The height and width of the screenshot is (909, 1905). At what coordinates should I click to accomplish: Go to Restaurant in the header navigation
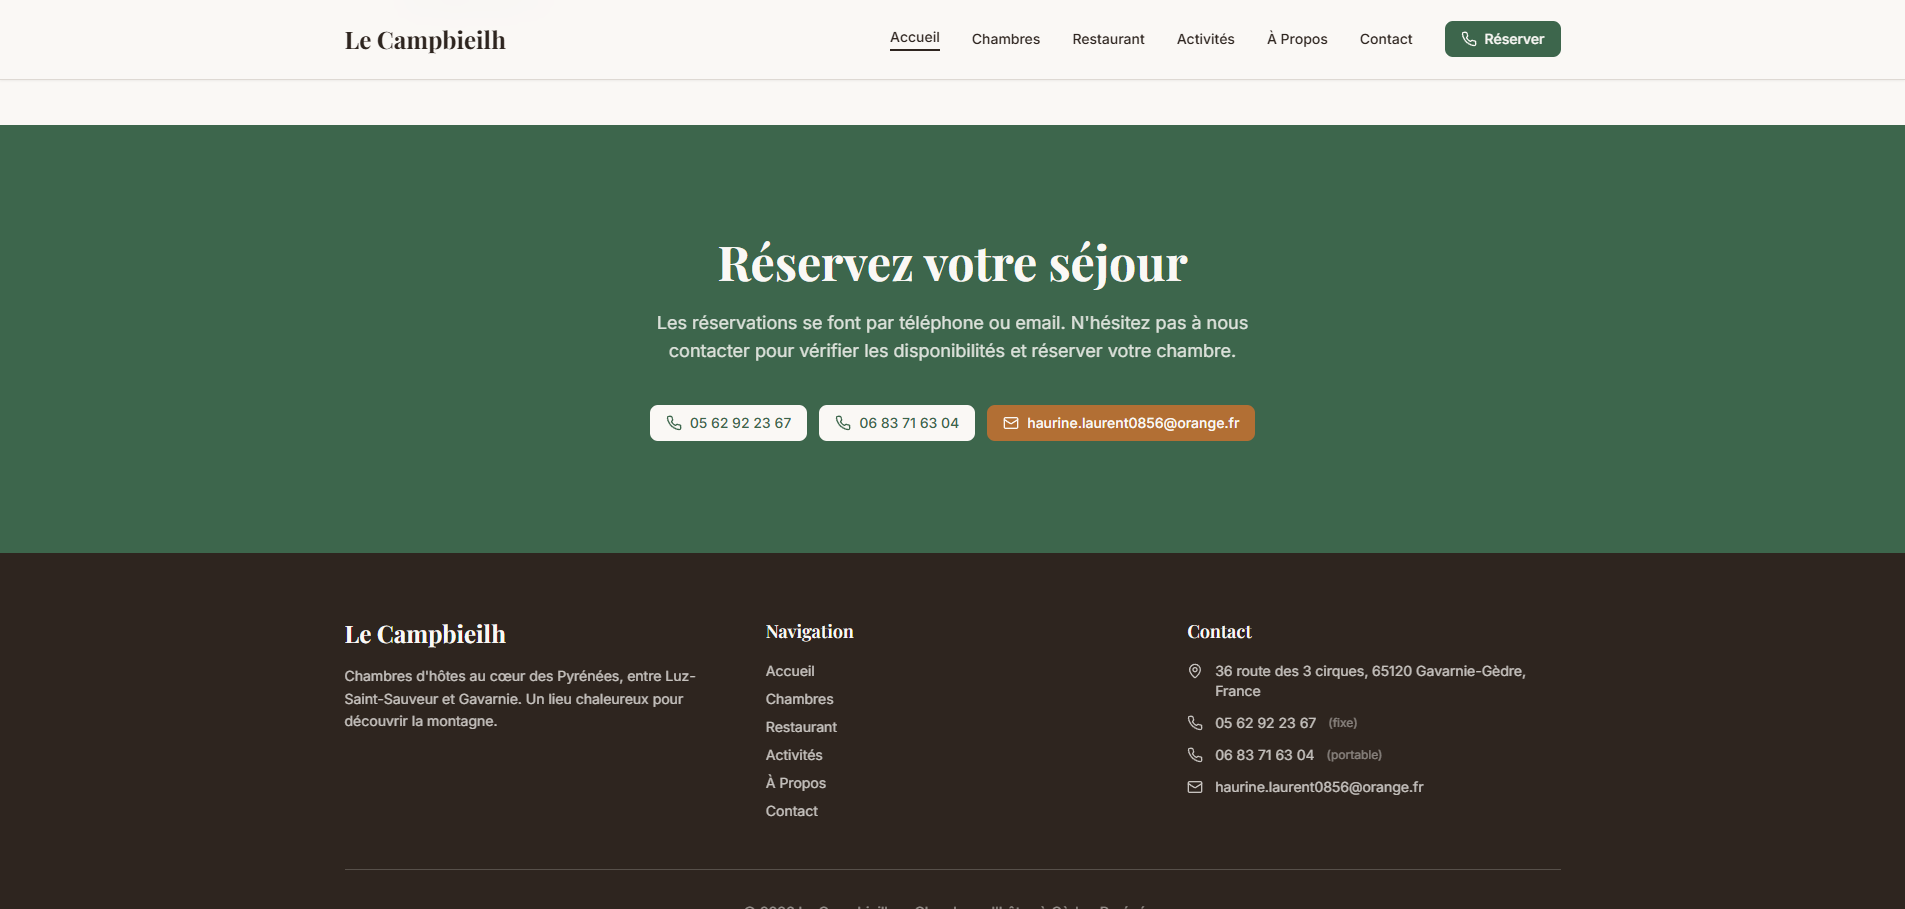pos(1108,39)
